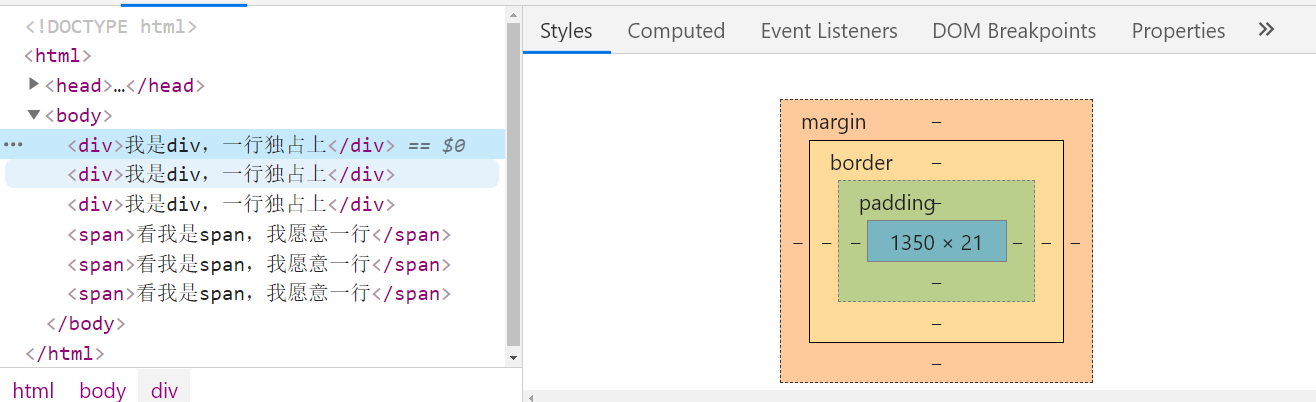Select the html breadcrumb
The width and height of the screenshot is (1316, 402).
(x=33, y=390)
